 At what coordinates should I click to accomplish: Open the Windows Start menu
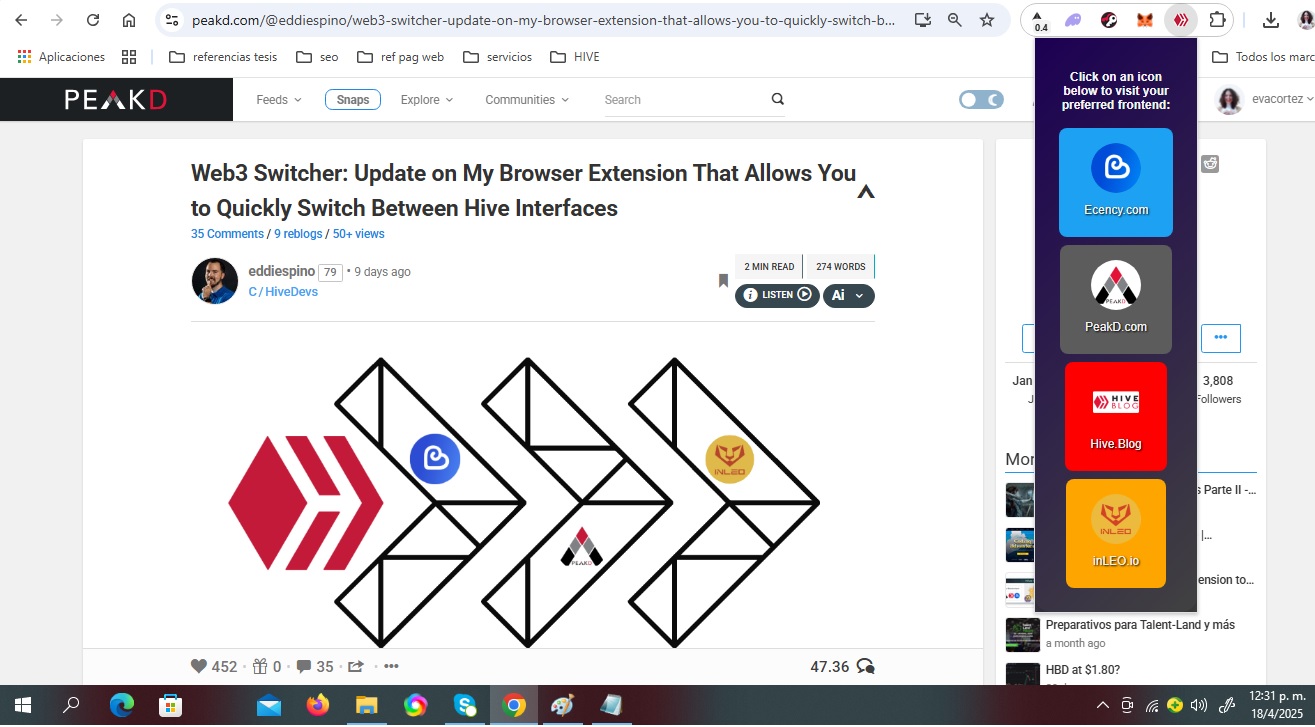(x=22, y=705)
